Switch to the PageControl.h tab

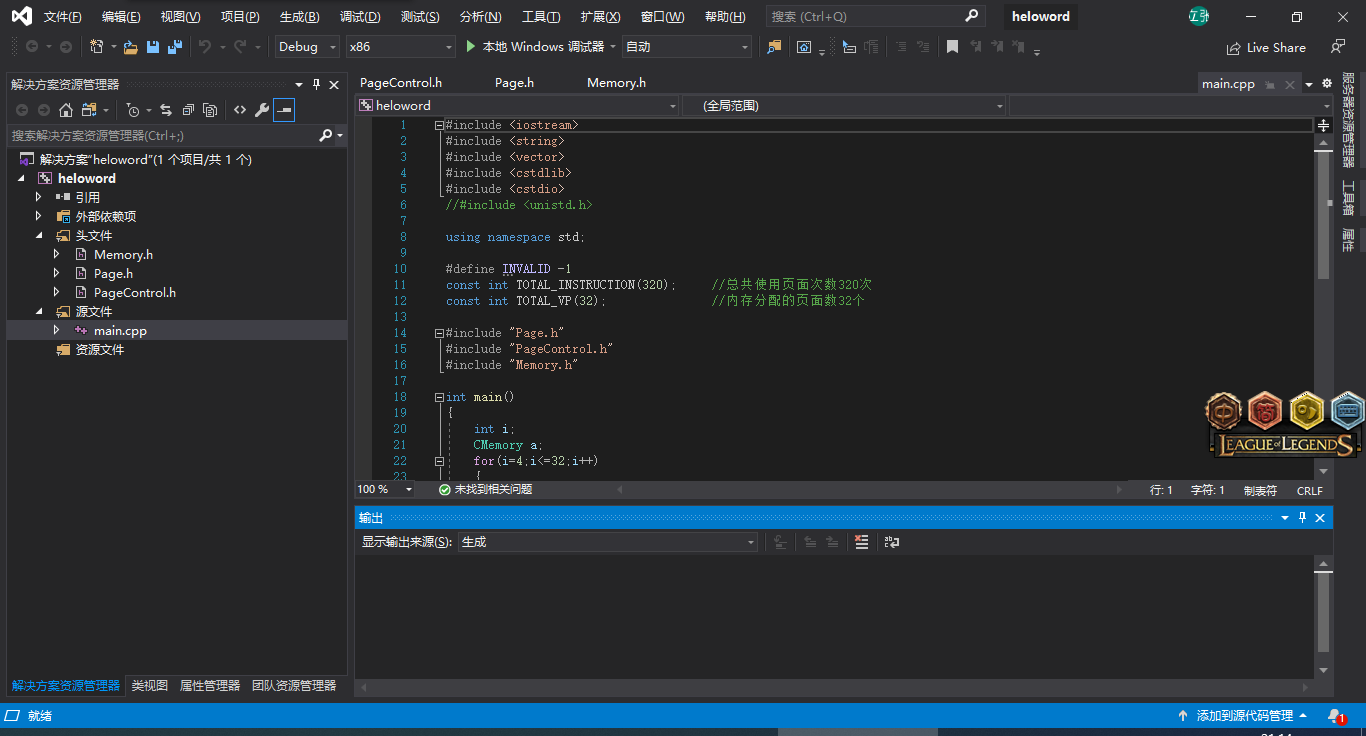pos(401,83)
